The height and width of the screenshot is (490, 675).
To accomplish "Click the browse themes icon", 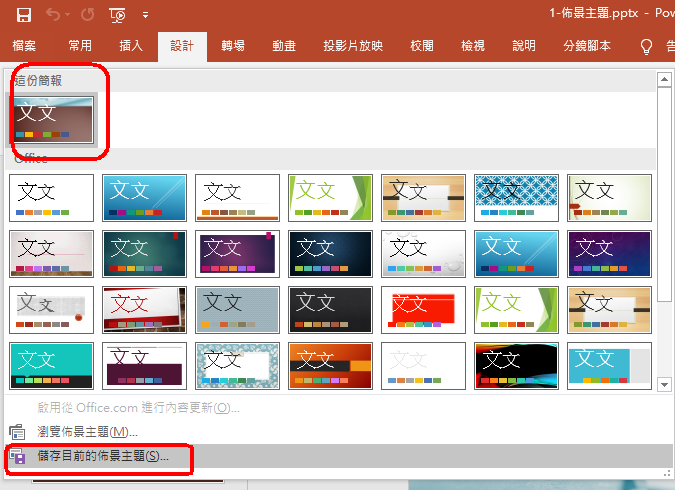I will 17,432.
